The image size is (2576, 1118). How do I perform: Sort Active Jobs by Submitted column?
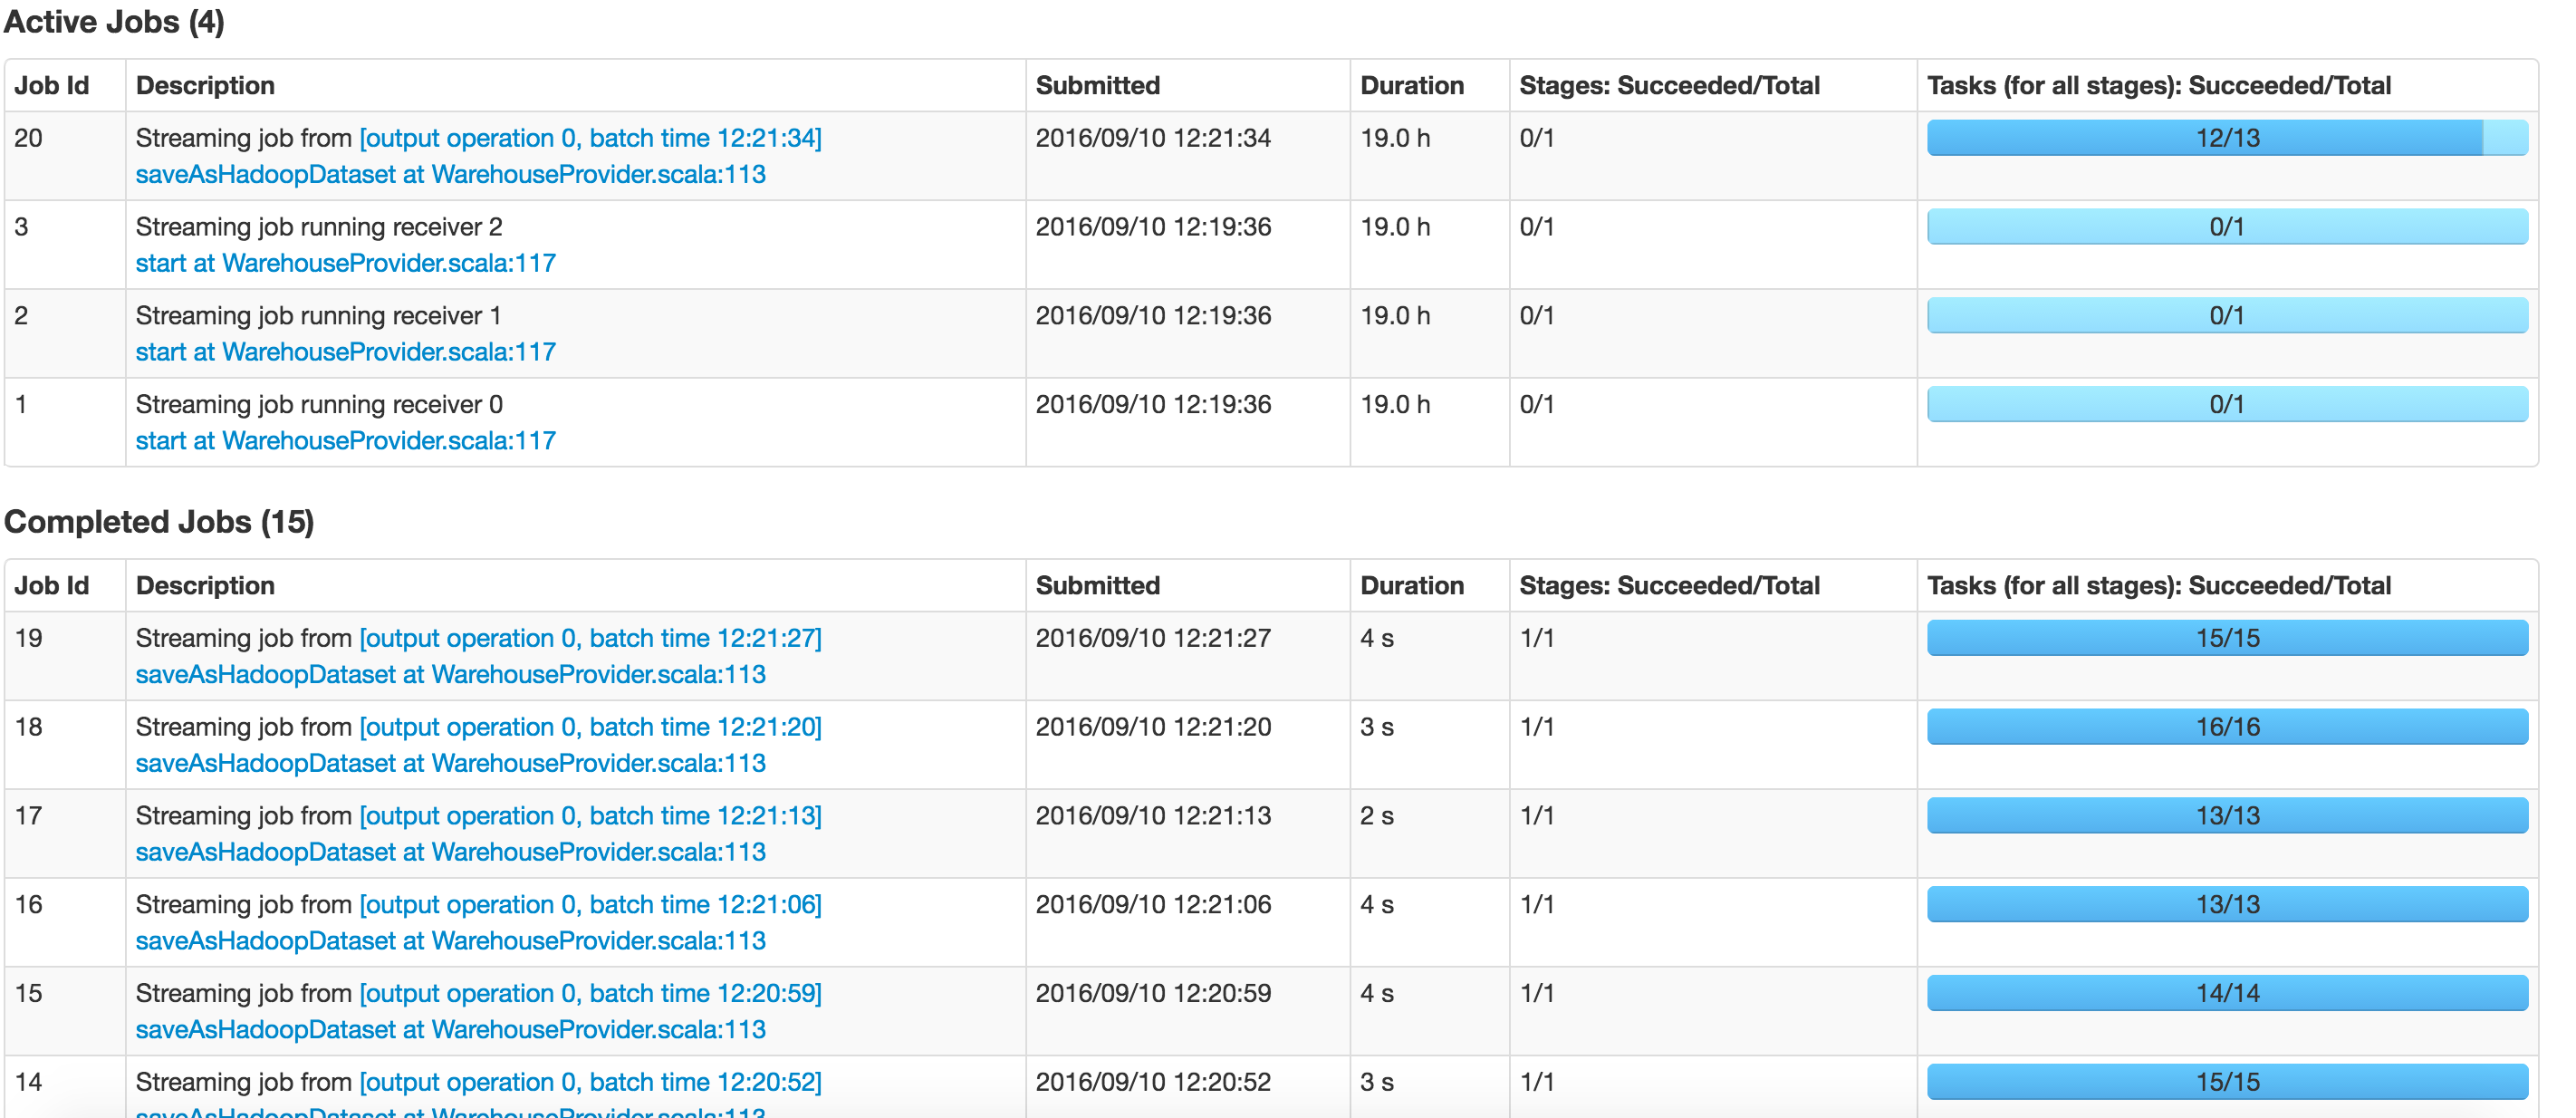pos(1097,85)
